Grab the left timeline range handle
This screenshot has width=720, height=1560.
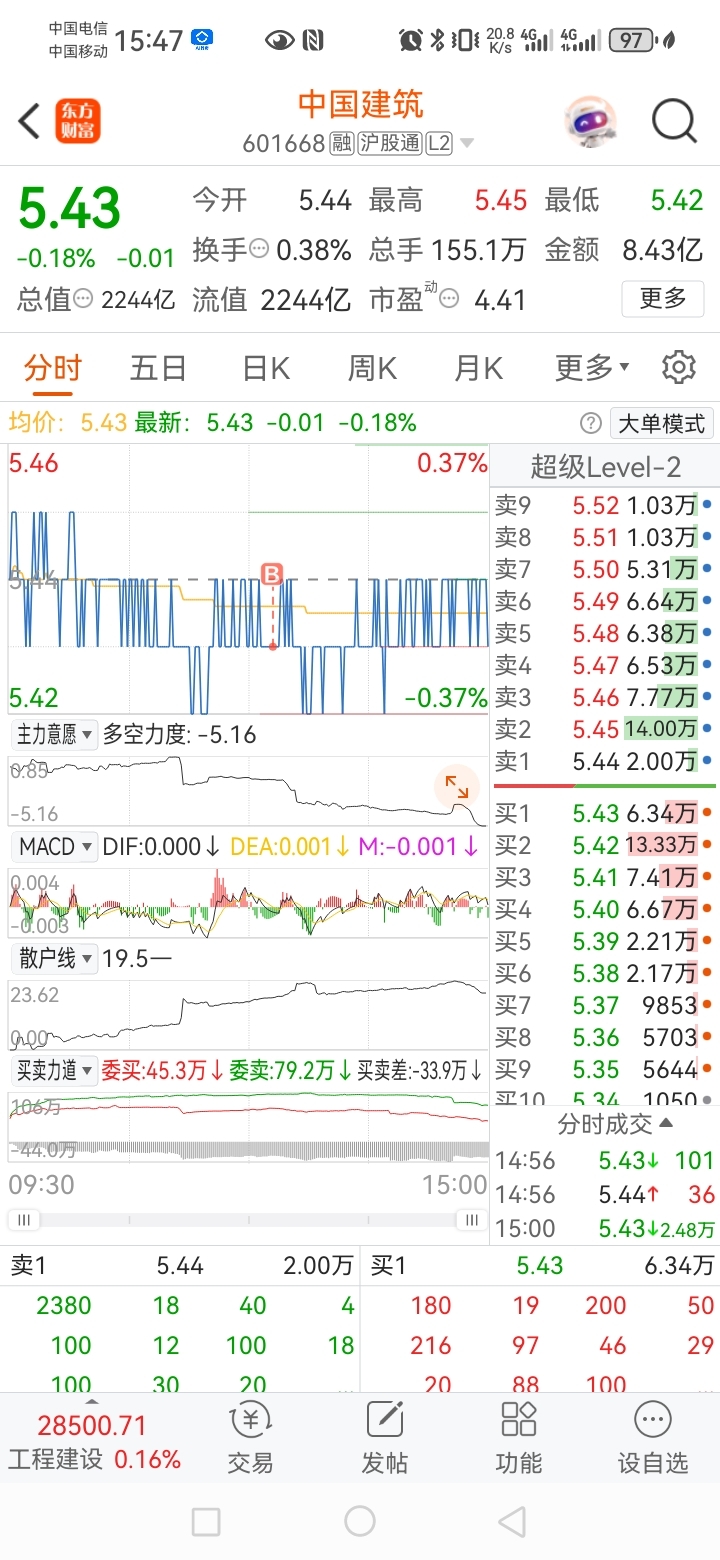pyautogui.click(x=24, y=1219)
